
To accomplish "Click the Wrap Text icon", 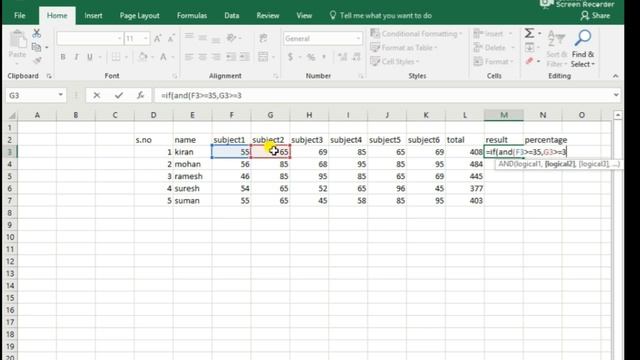I will point(263,38).
